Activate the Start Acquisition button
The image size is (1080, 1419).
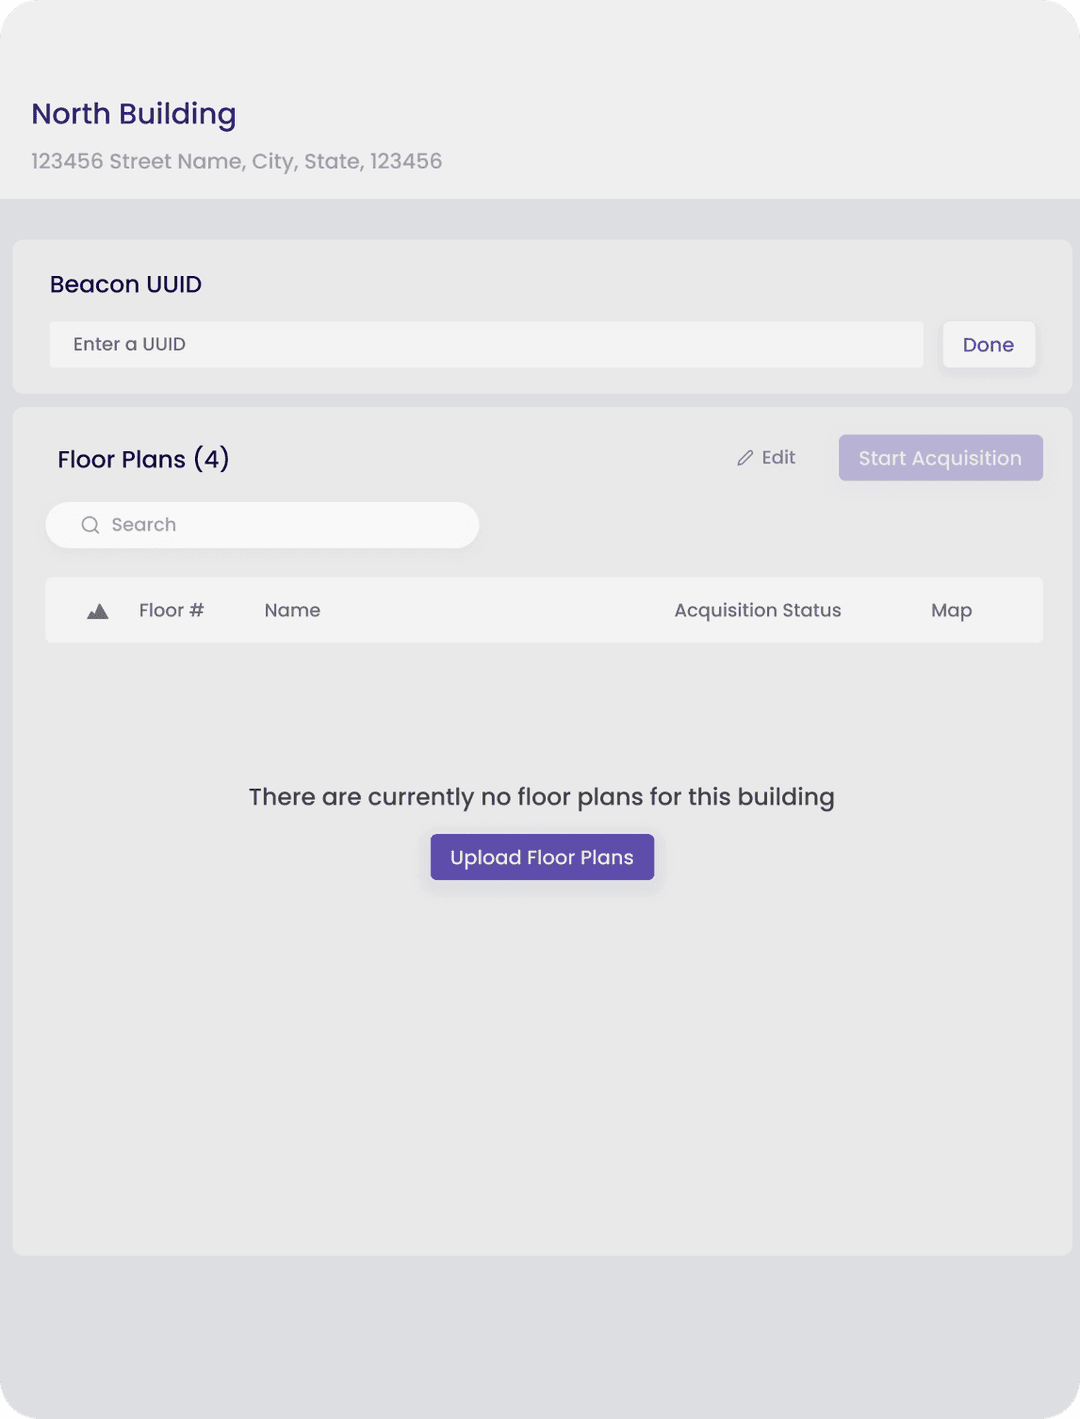click(939, 457)
